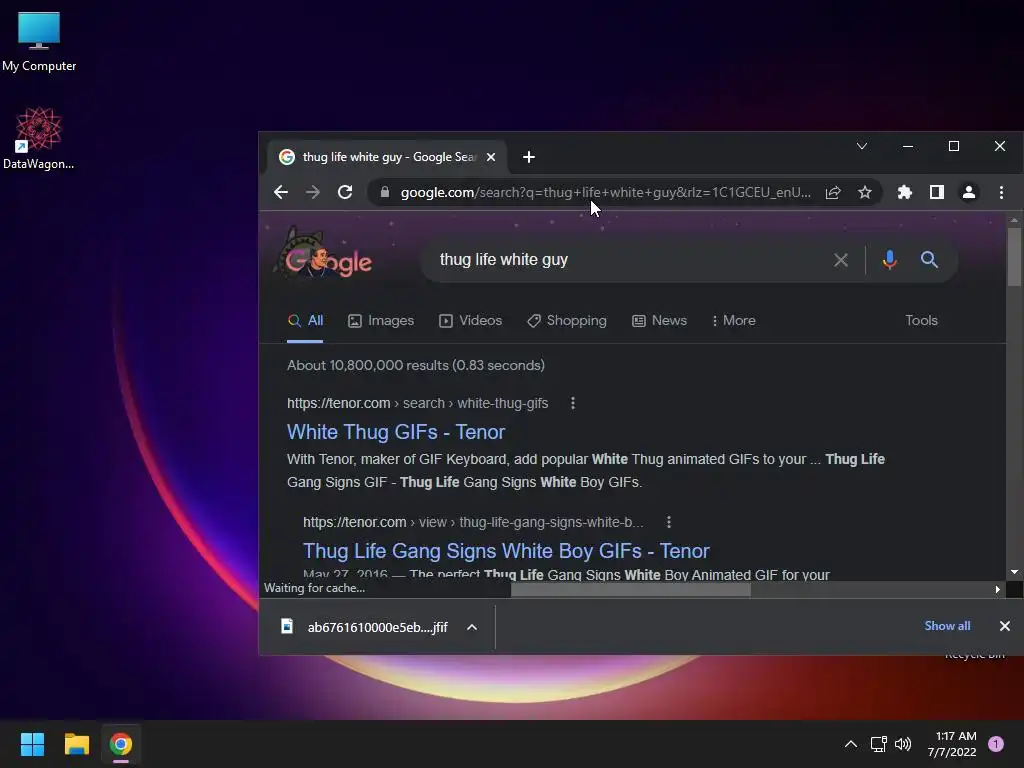View site info via the padlock icon
1024x768 pixels.
[385, 192]
